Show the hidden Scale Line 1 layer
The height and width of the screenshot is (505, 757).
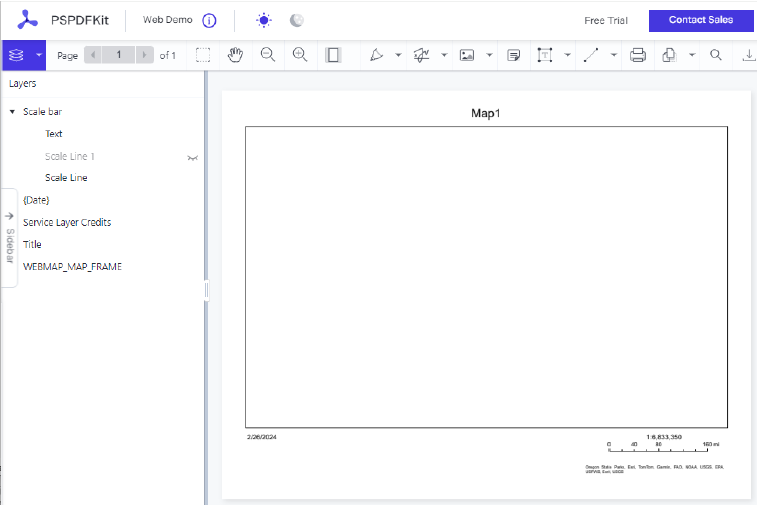[193, 157]
